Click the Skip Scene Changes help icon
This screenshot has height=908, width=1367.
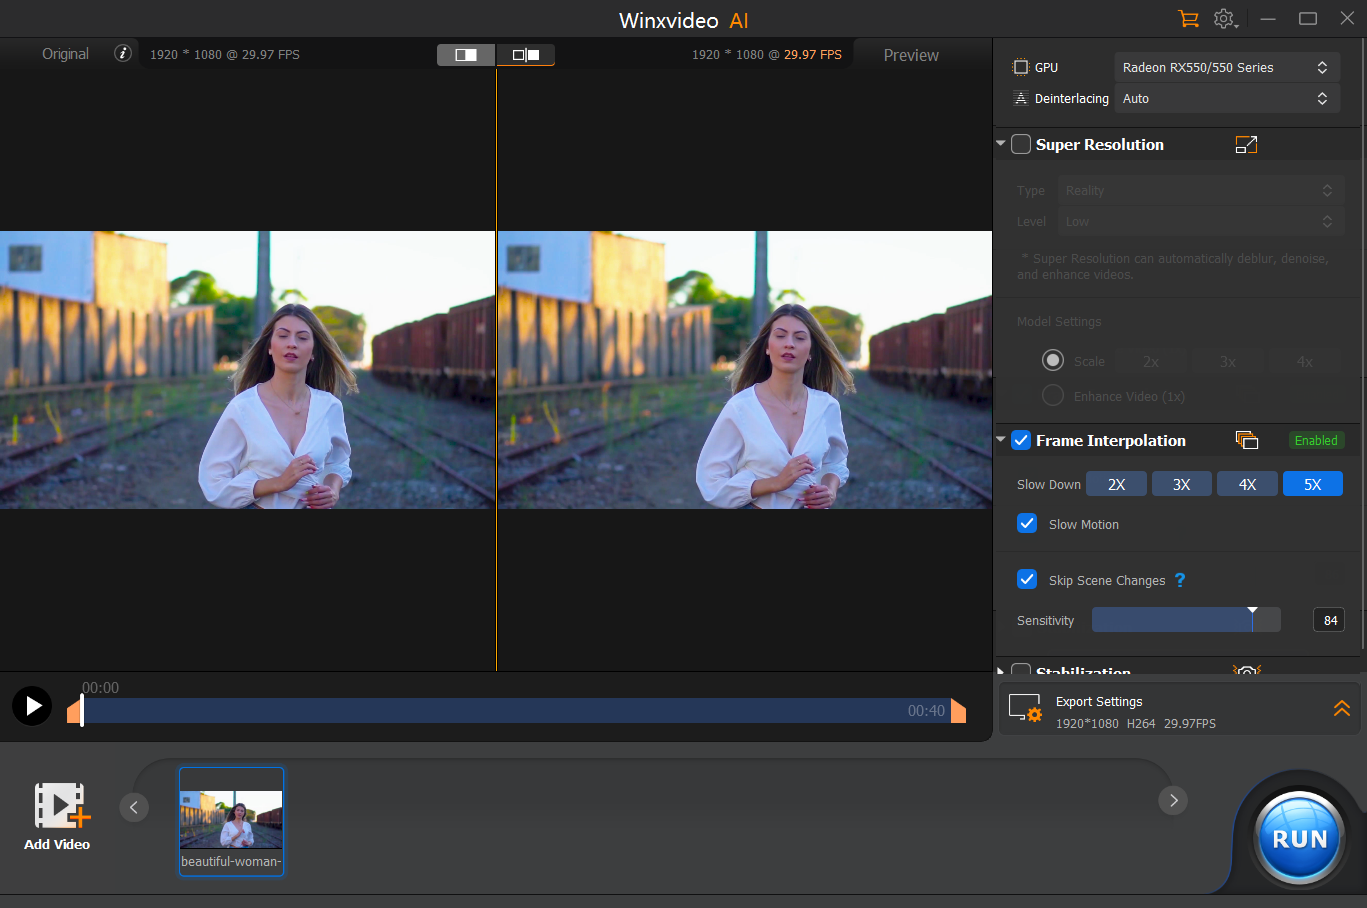(x=1180, y=580)
